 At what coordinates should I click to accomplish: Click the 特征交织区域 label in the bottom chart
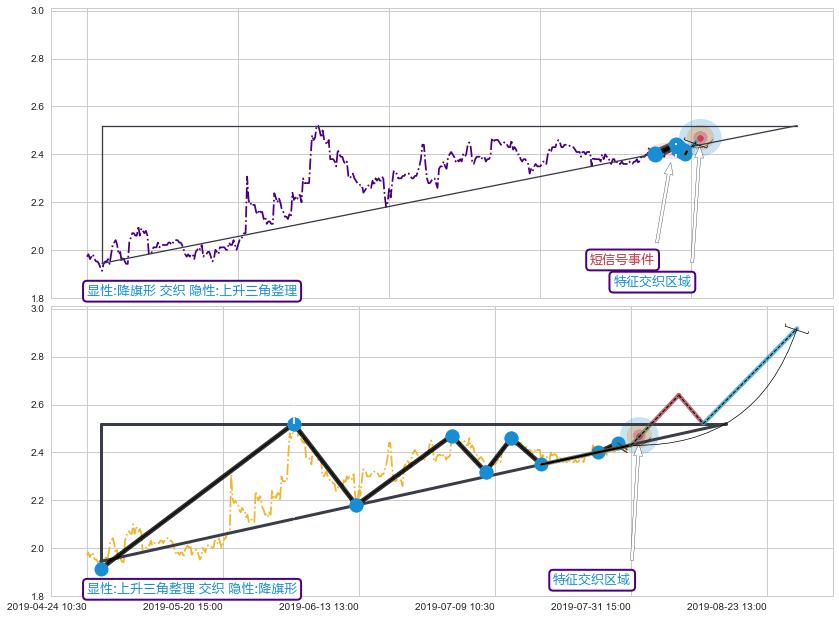coord(592,580)
